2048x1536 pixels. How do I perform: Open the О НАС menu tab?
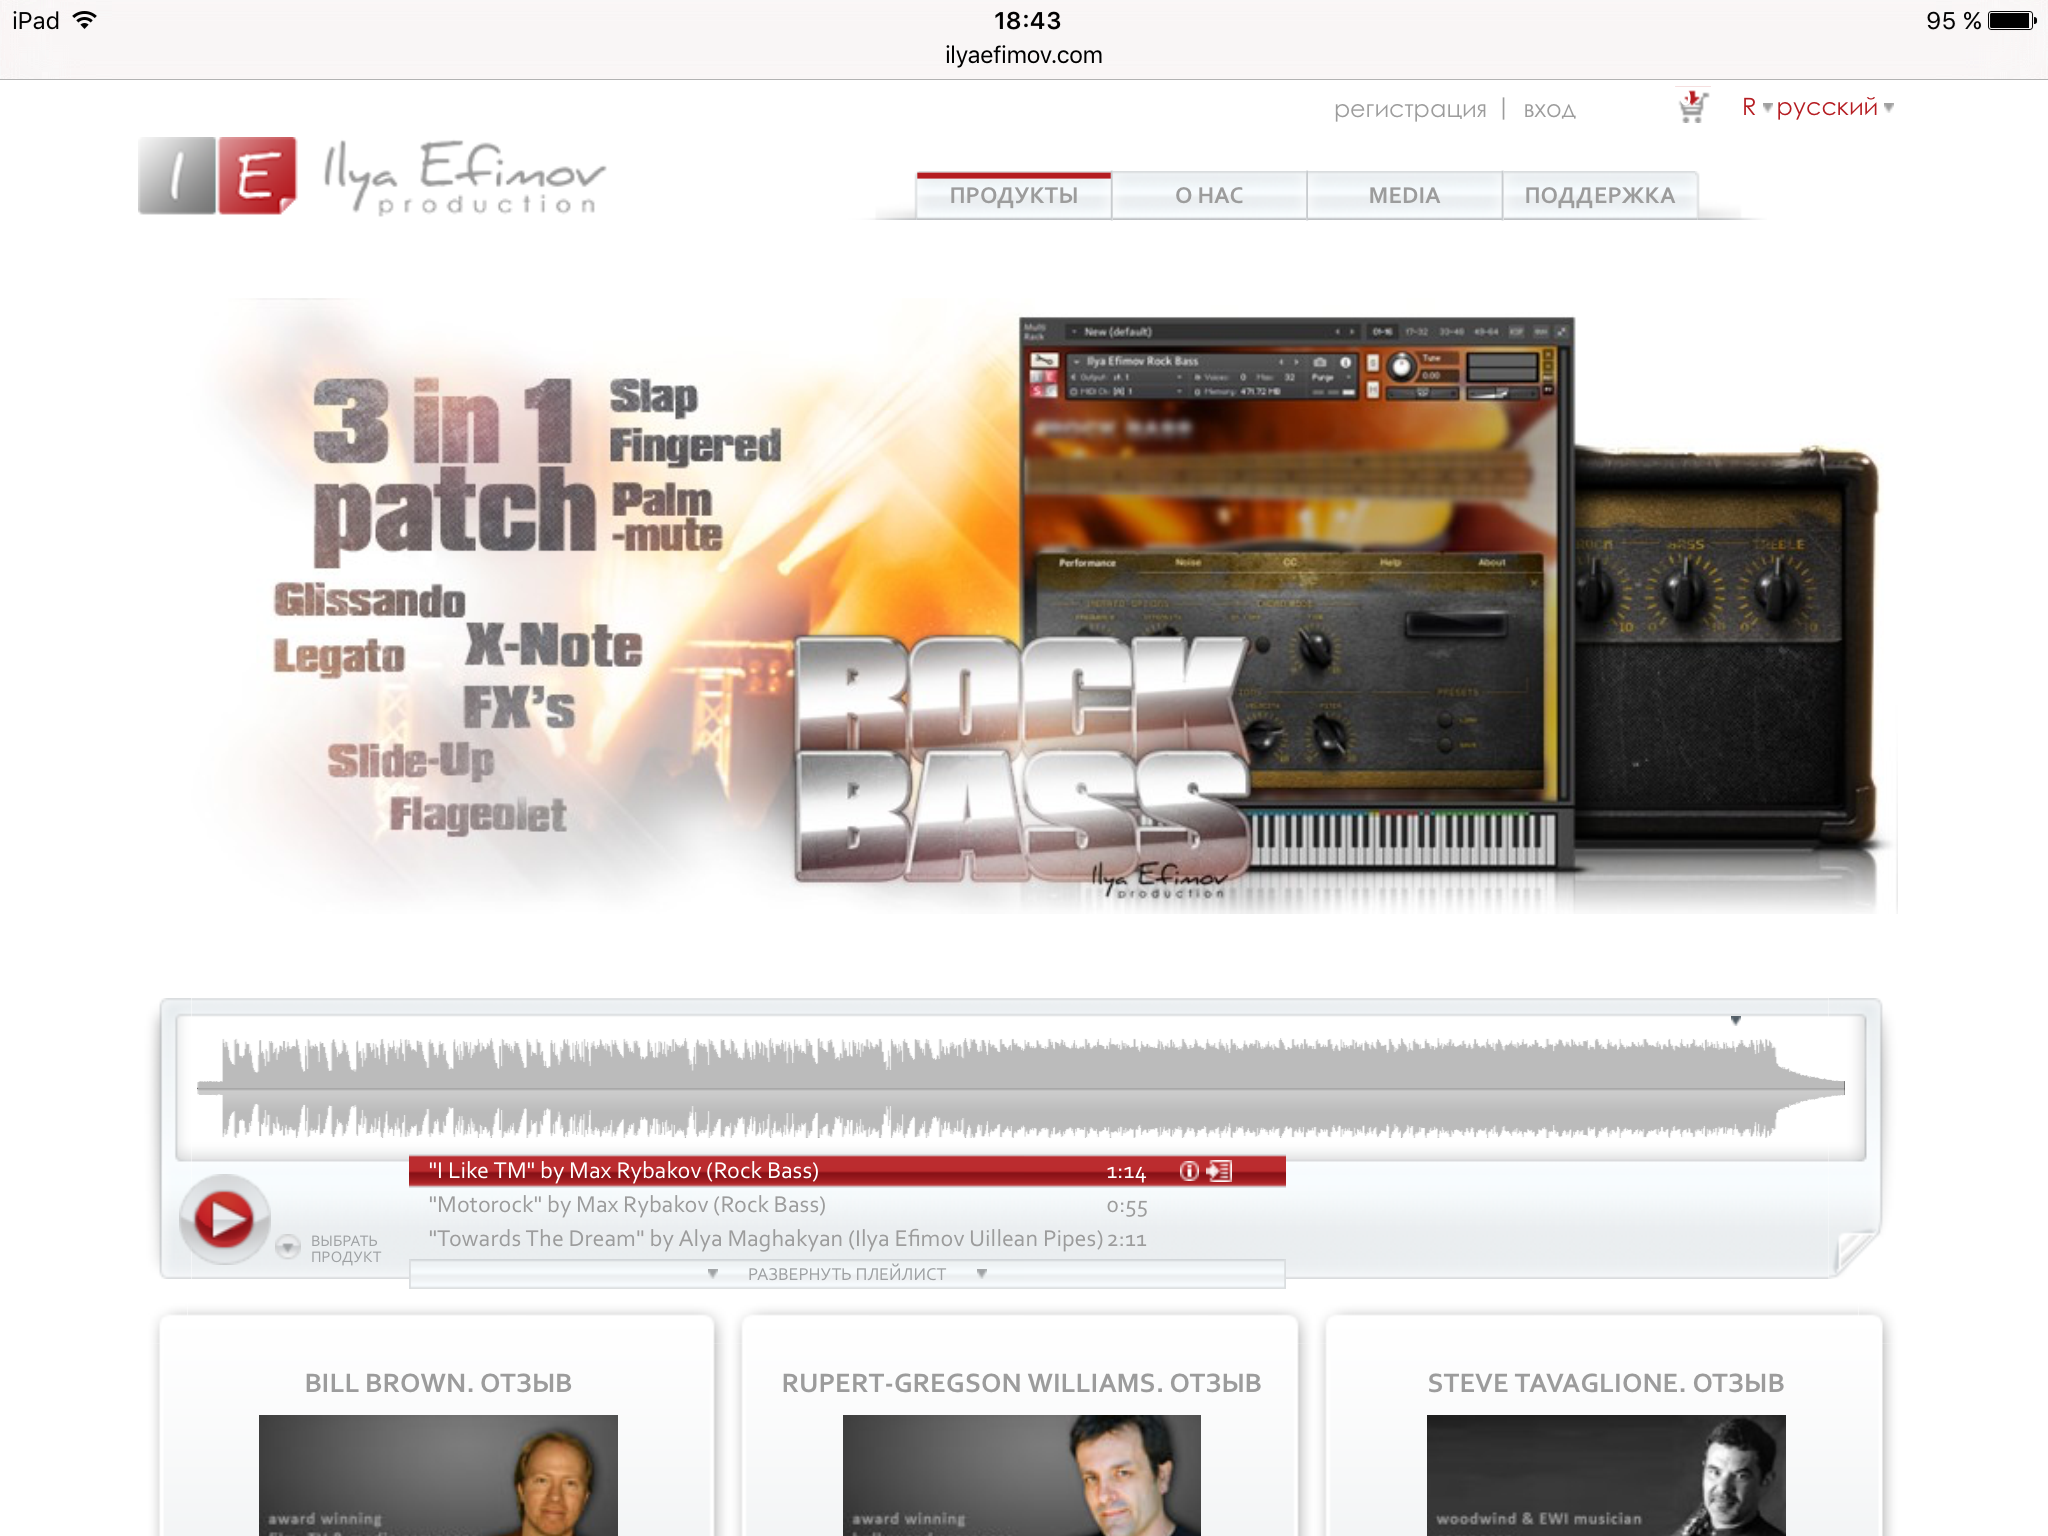1208,196
